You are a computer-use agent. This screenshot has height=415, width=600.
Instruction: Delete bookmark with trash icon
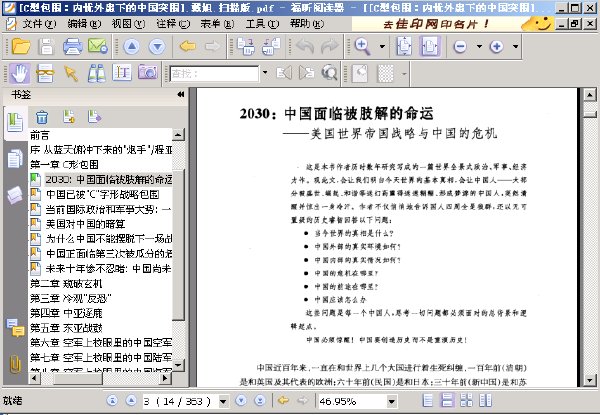(x=42, y=117)
